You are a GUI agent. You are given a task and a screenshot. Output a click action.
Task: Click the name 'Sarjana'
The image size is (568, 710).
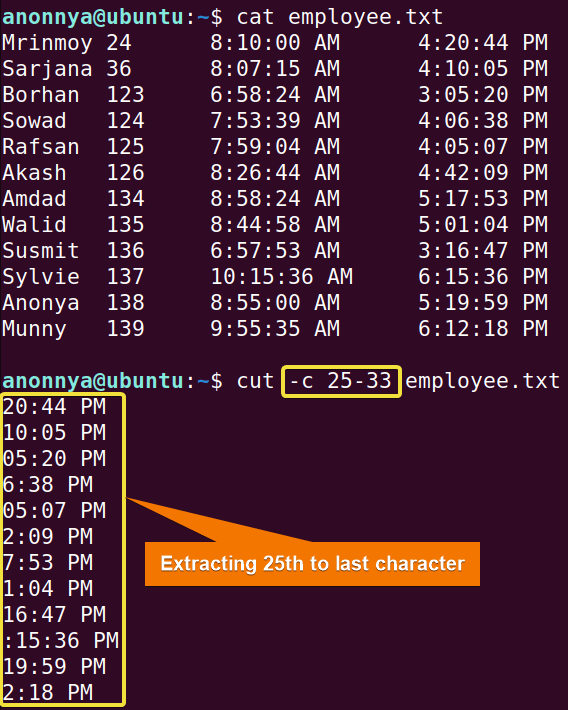(x=47, y=70)
